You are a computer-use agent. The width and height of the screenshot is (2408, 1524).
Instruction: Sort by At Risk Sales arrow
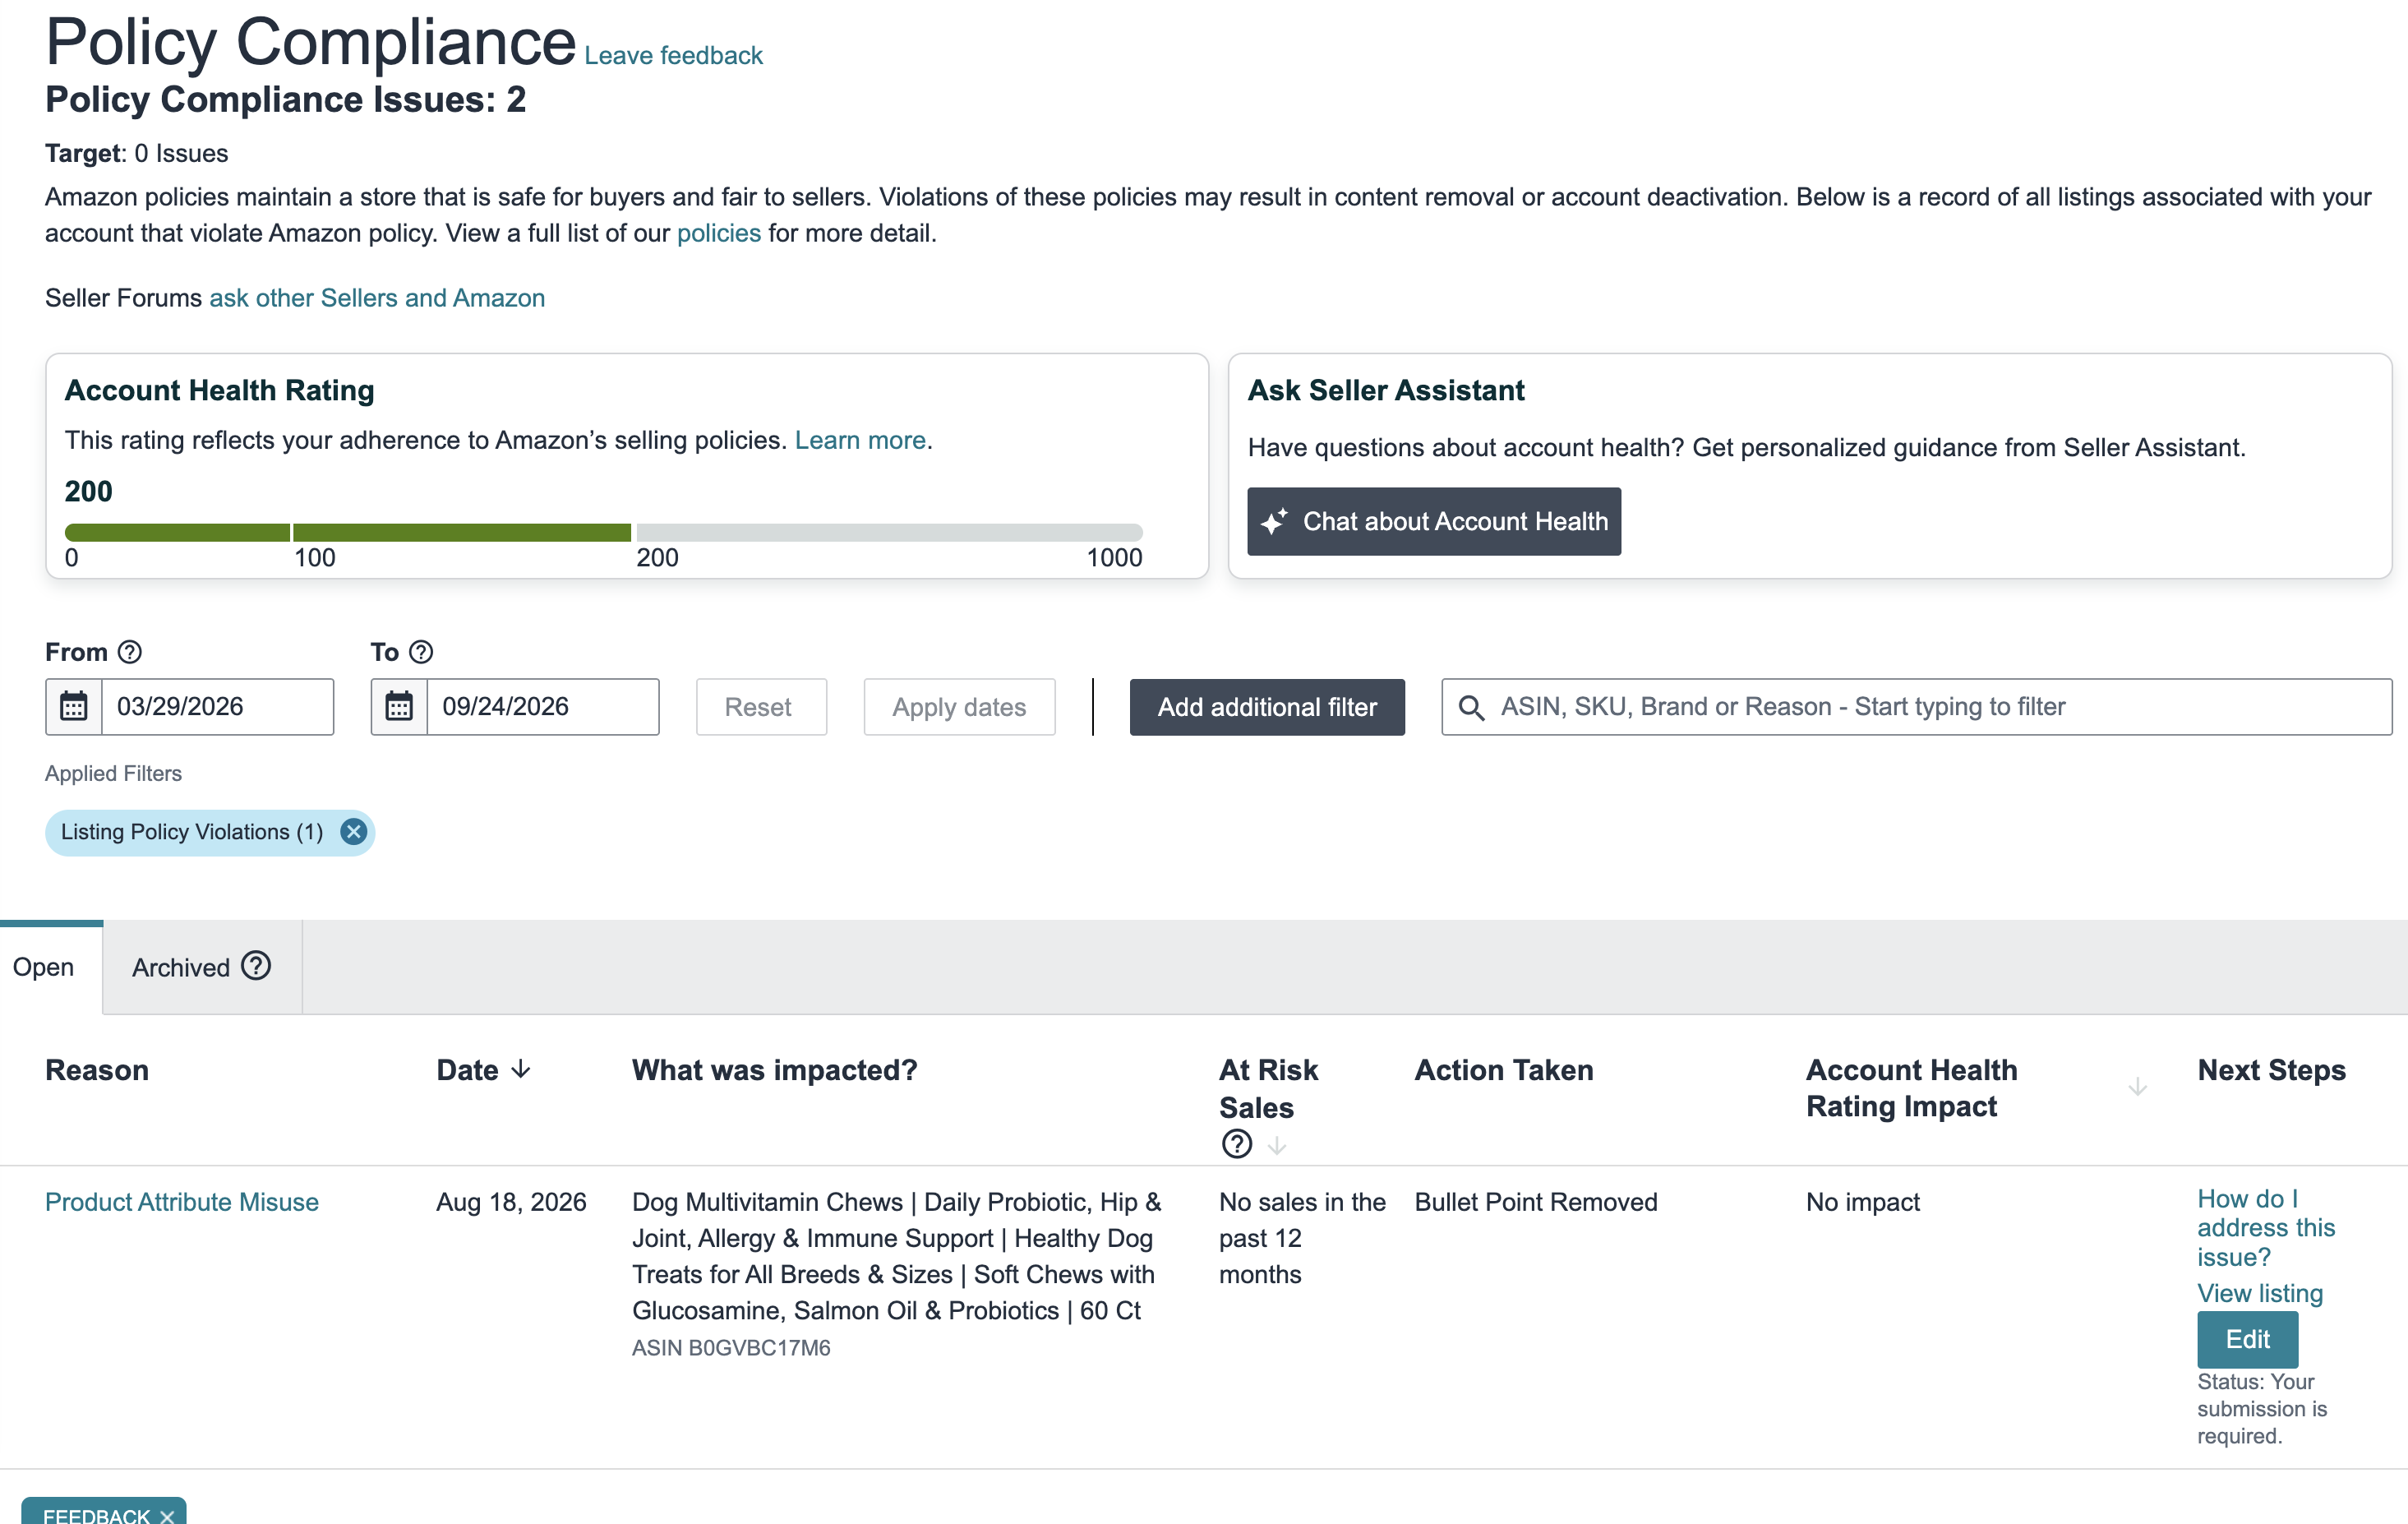(1277, 1146)
